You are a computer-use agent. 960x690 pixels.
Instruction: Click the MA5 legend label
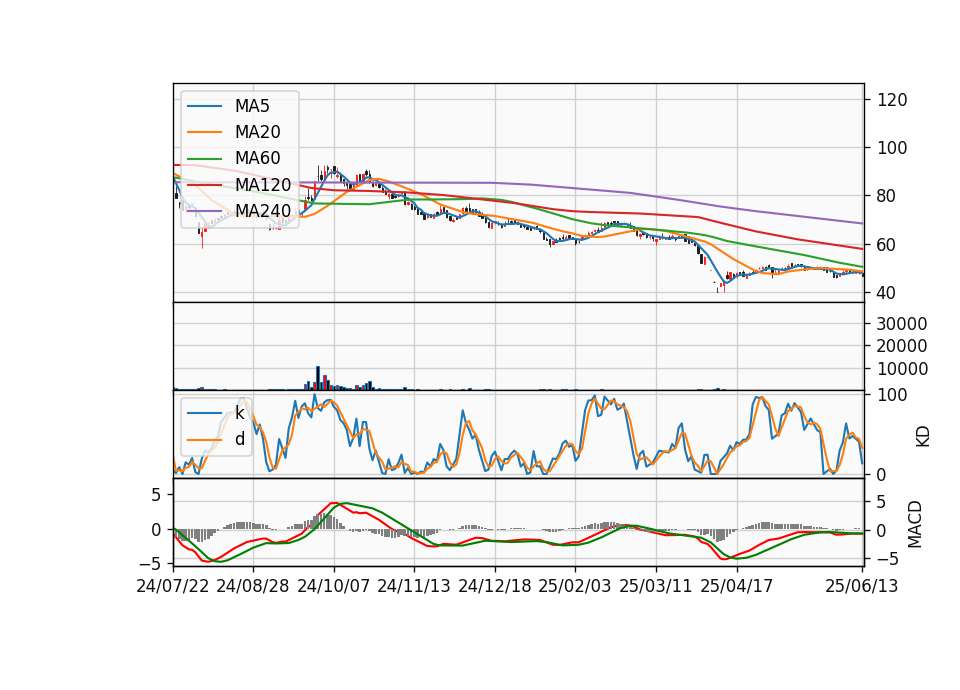(x=252, y=106)
